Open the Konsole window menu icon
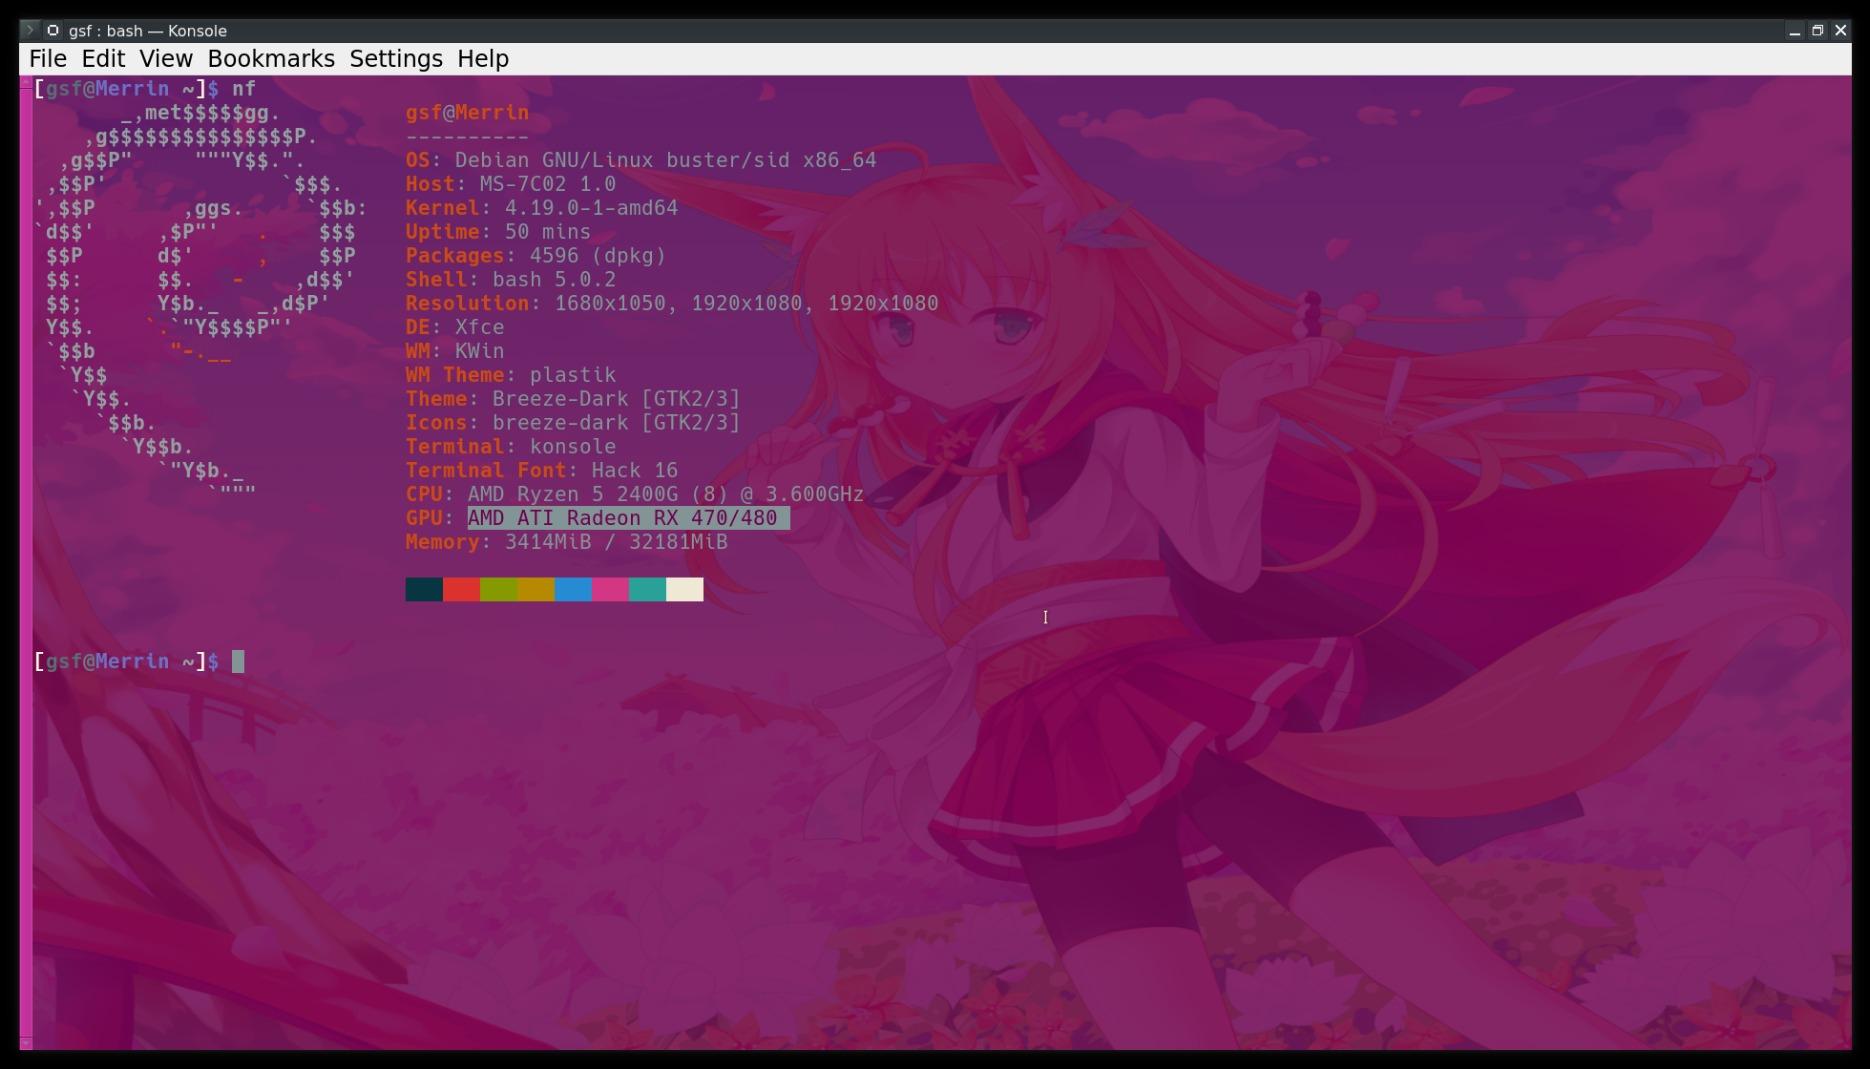Viewport: 1870px width, 1069px height. point(30,30)
